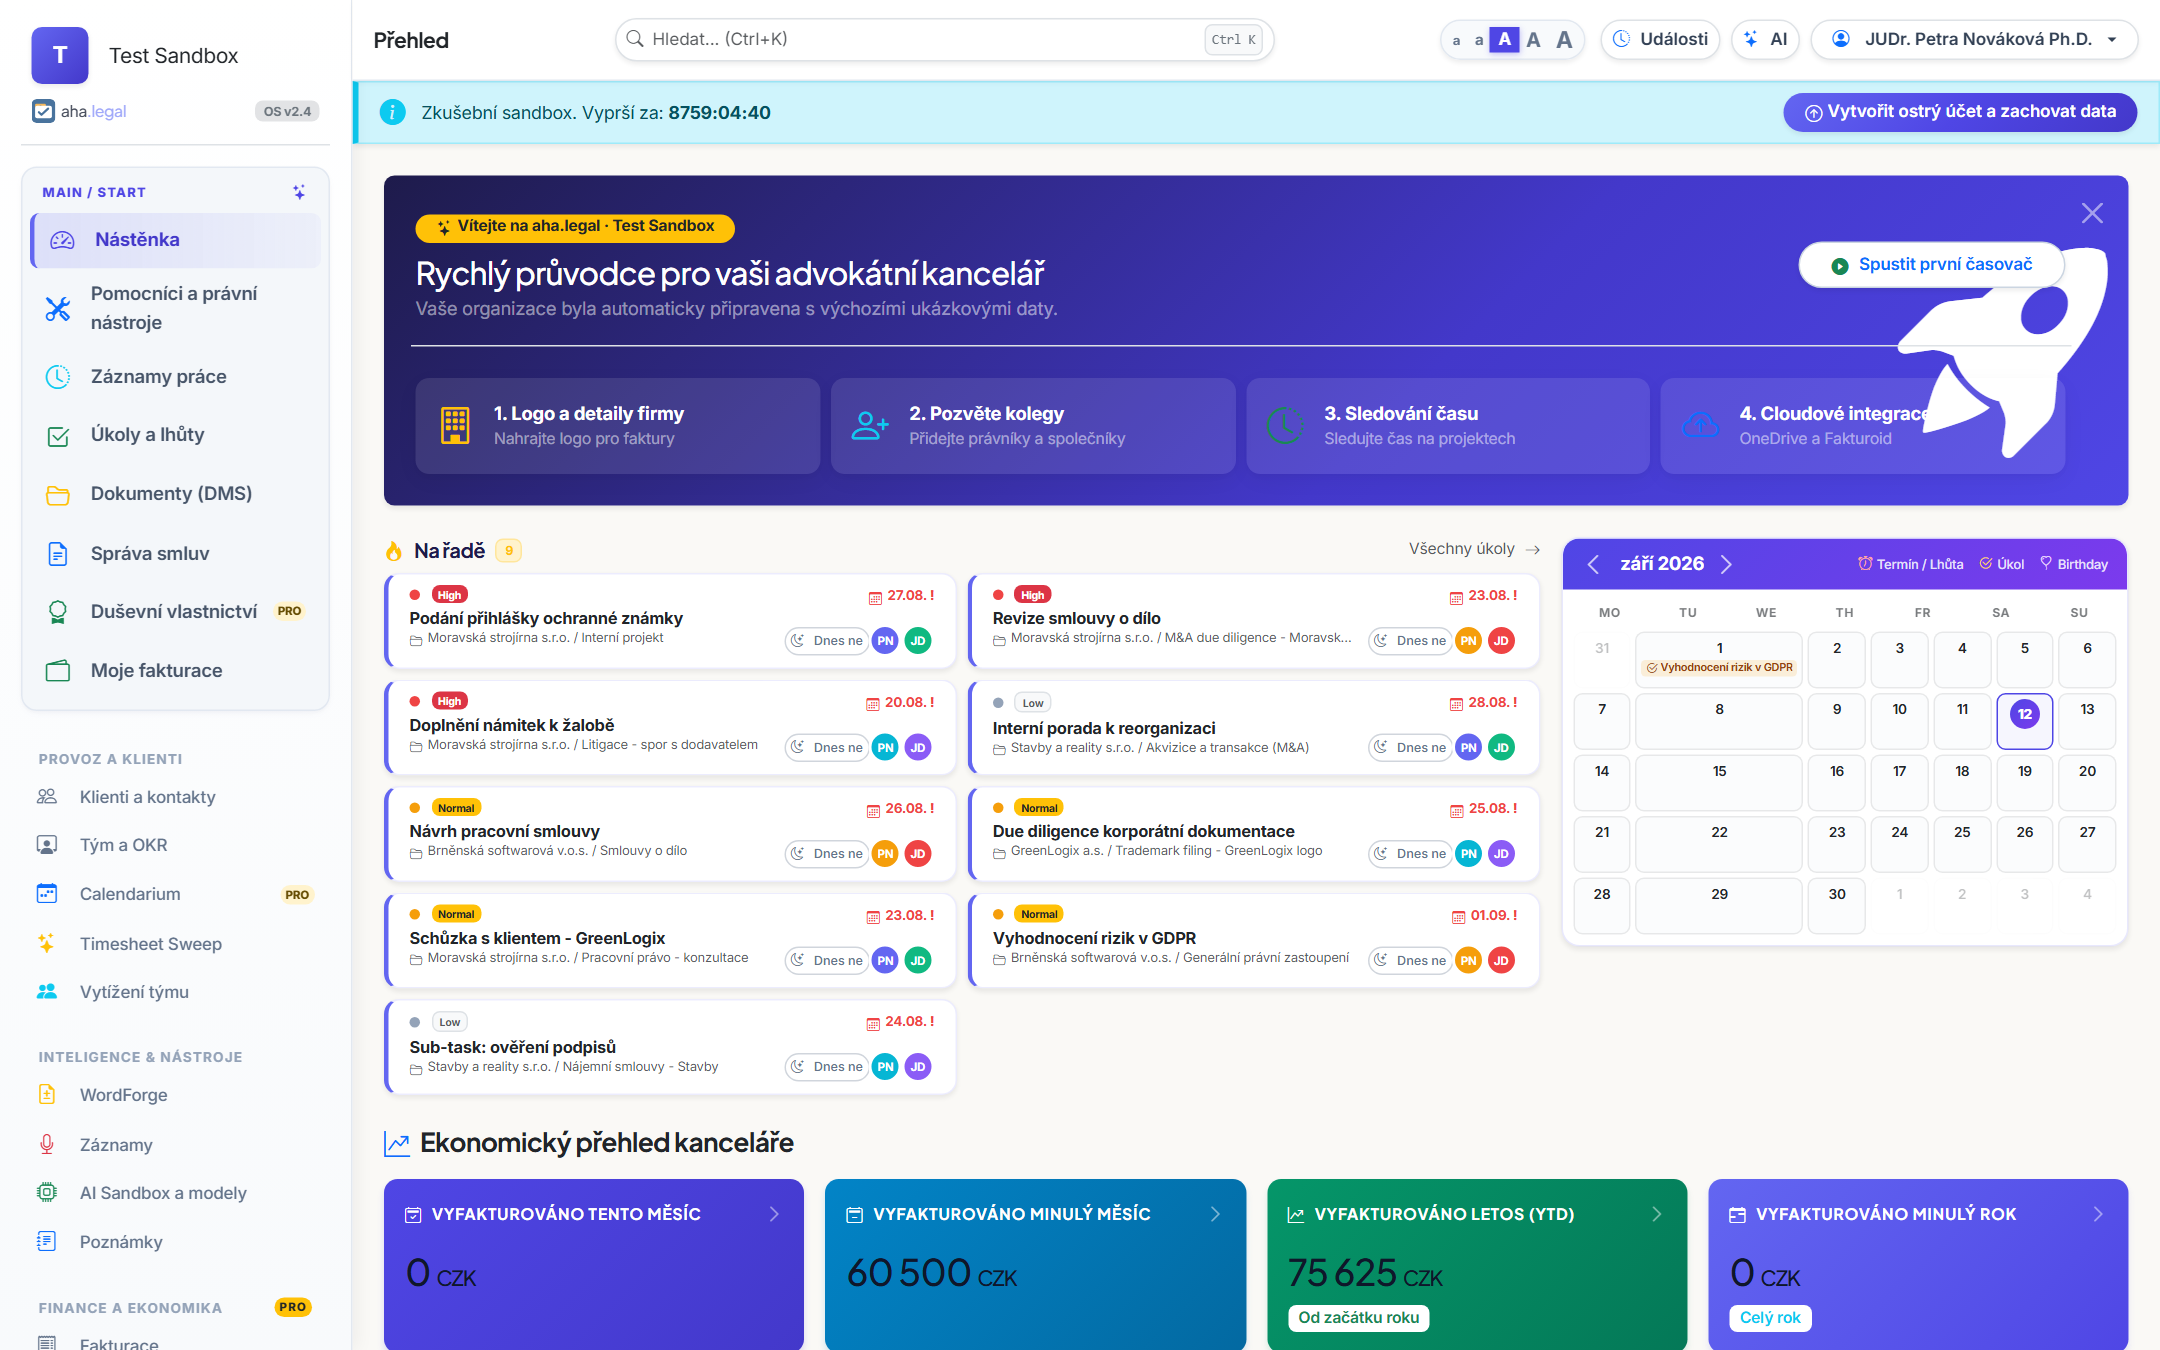The height and width of the screenshot is (1350, 2160).
Task: Click the Duševní vlastnictví award icon
Action: [58, 612]
